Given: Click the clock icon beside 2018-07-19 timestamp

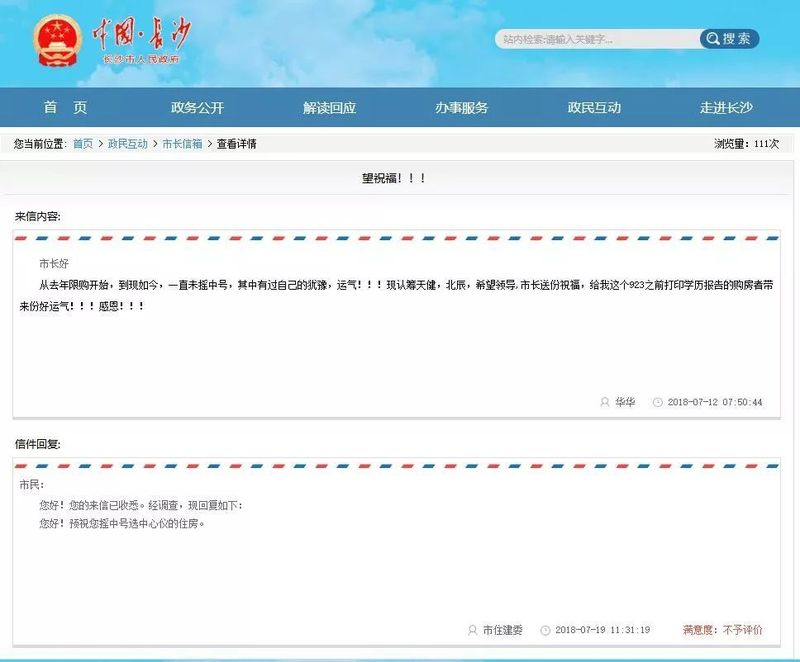Looking at the screenshot, I should pos(545,630).
